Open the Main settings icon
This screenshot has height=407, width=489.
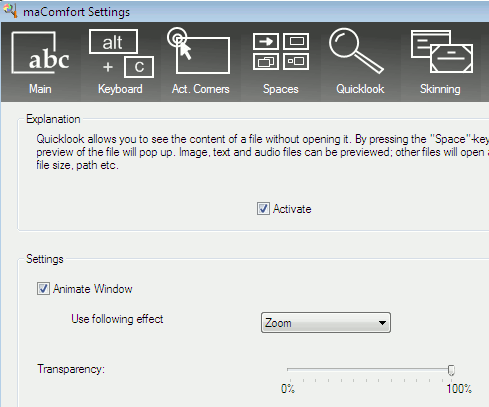(40, 53)
